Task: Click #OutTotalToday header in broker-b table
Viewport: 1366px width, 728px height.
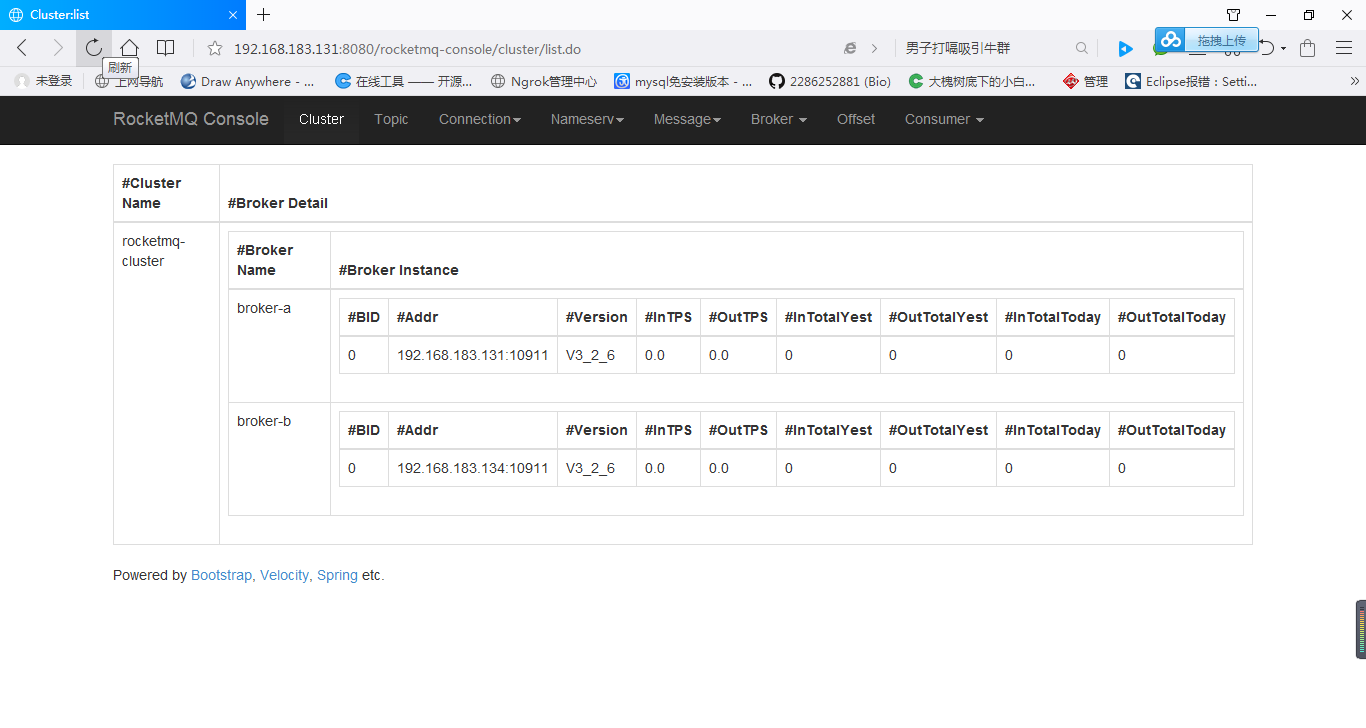Action: [x=1172, y=430]
